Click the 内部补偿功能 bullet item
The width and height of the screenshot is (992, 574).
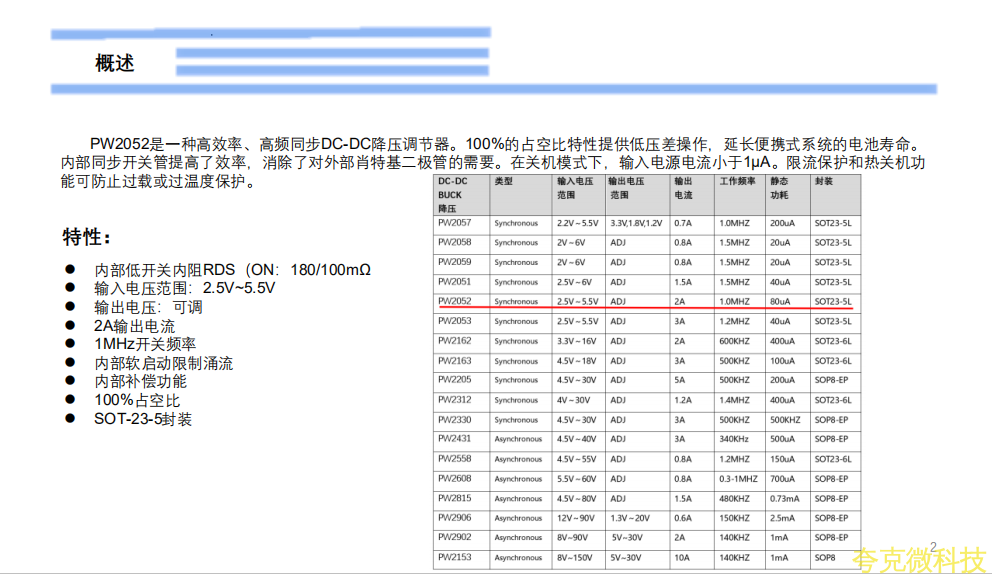(140, 381)
